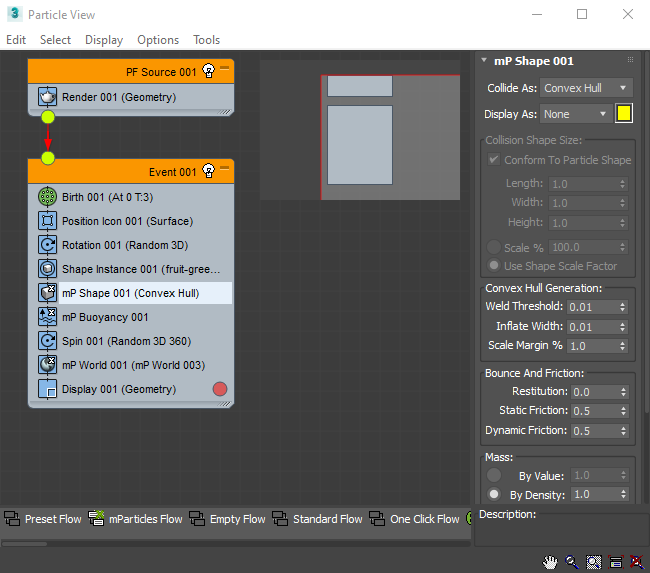This screenshot has height=573, width=650.
Task: Click the PF Source 001 title bar
Action: pyautogui.click(x=131, y=71)
